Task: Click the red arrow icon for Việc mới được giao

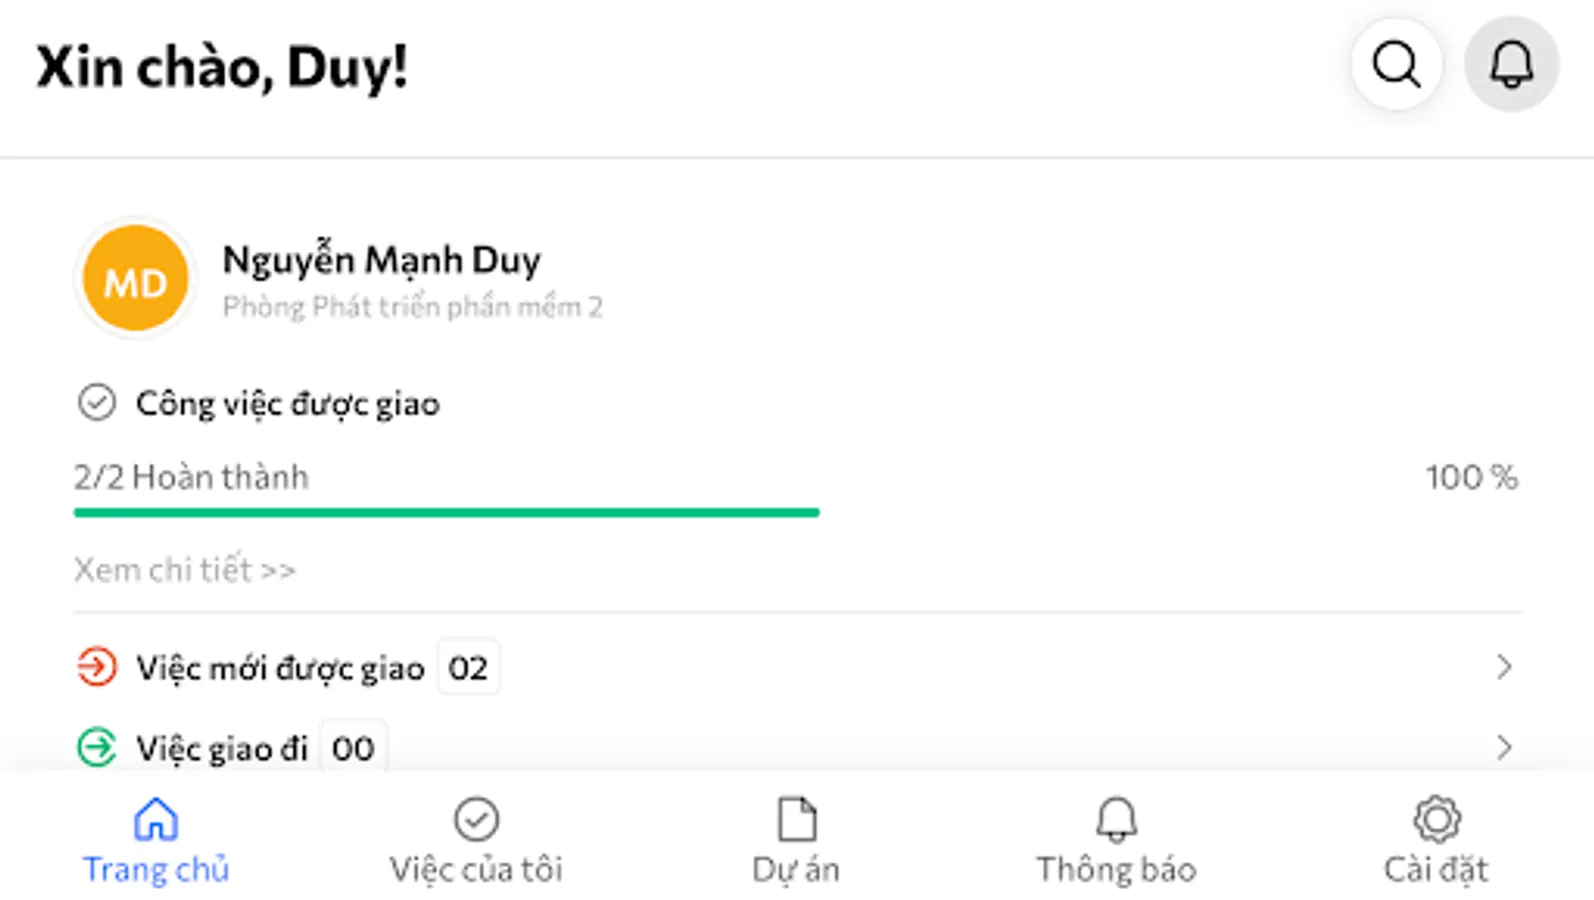Action: click(97, 667)
